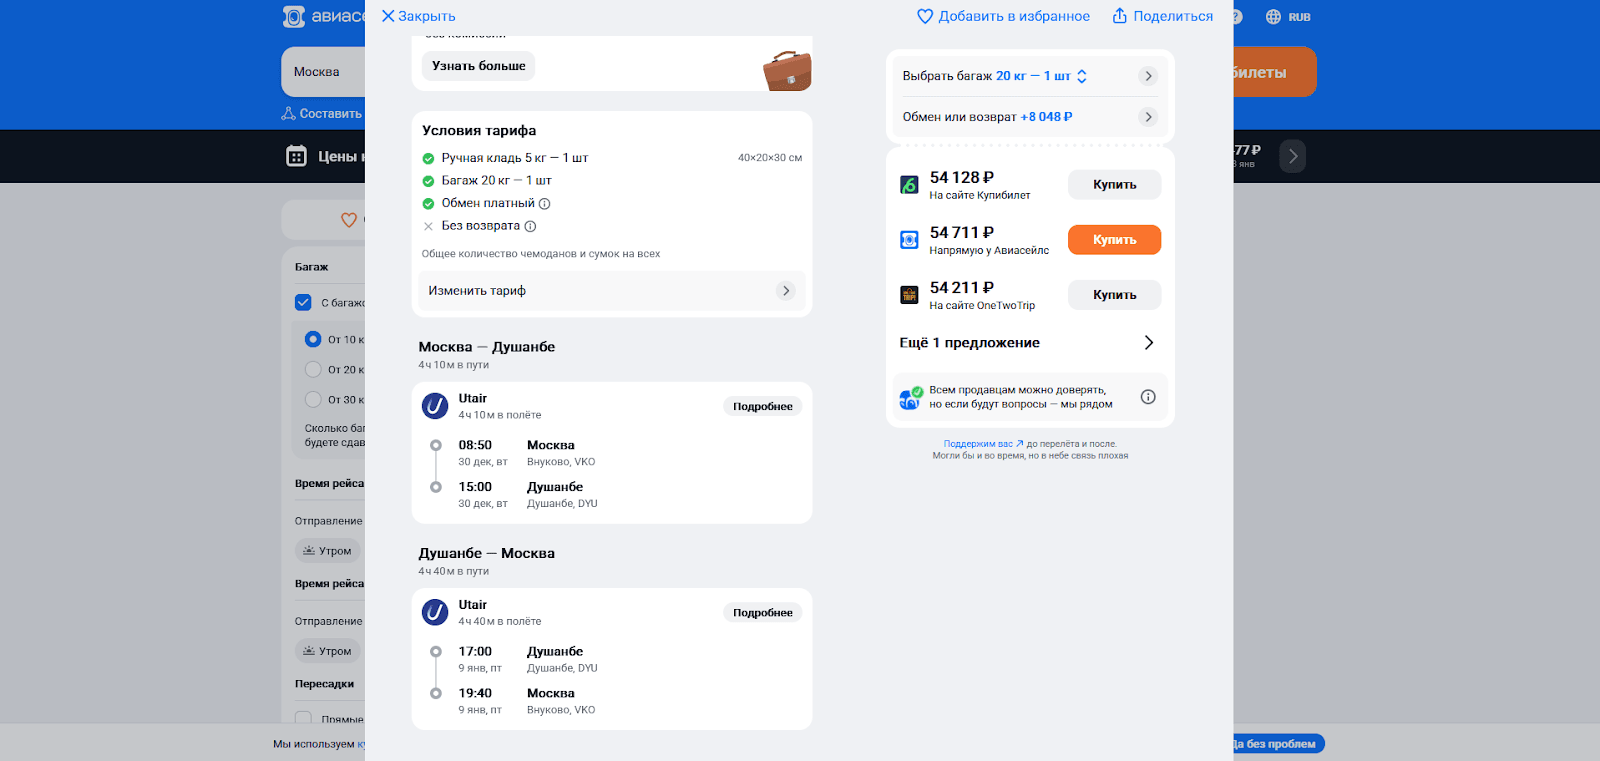The height and width of the screenshot is (761, 1600).
Task: Close the ticket details with Закрыть
Action: coord(418,16)
